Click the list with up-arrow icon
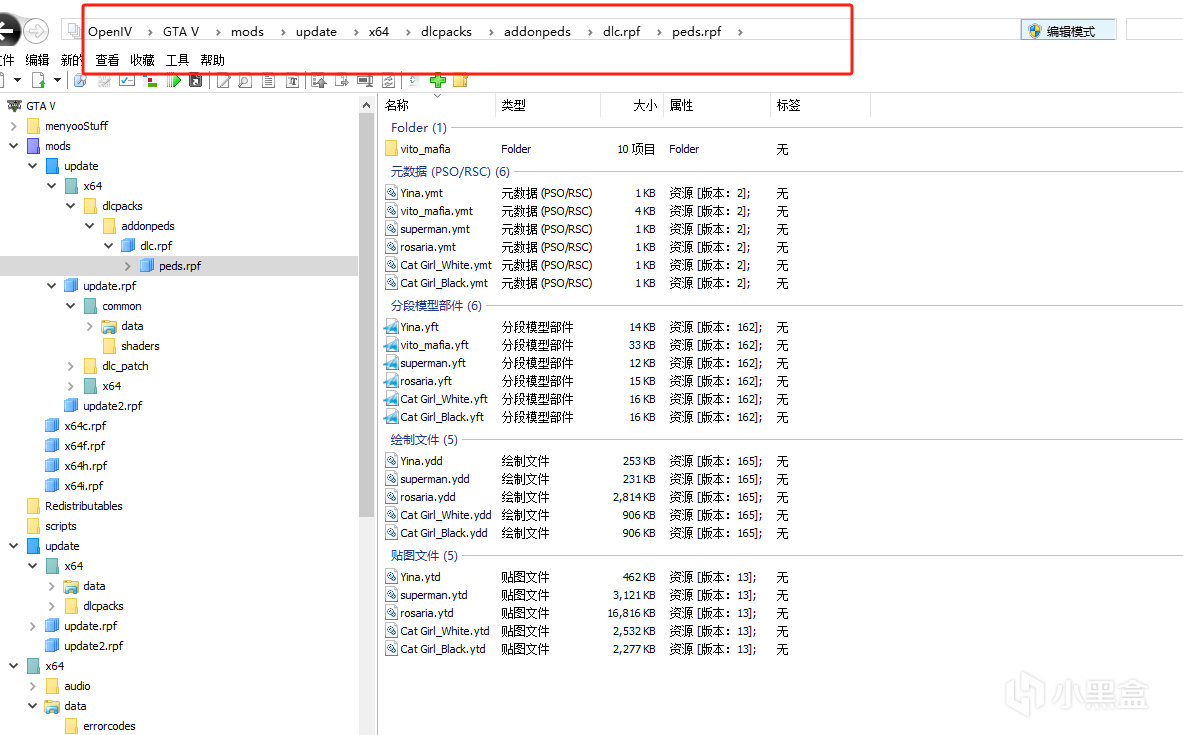Screen dimensions: 1183x735 coord(318,81)
